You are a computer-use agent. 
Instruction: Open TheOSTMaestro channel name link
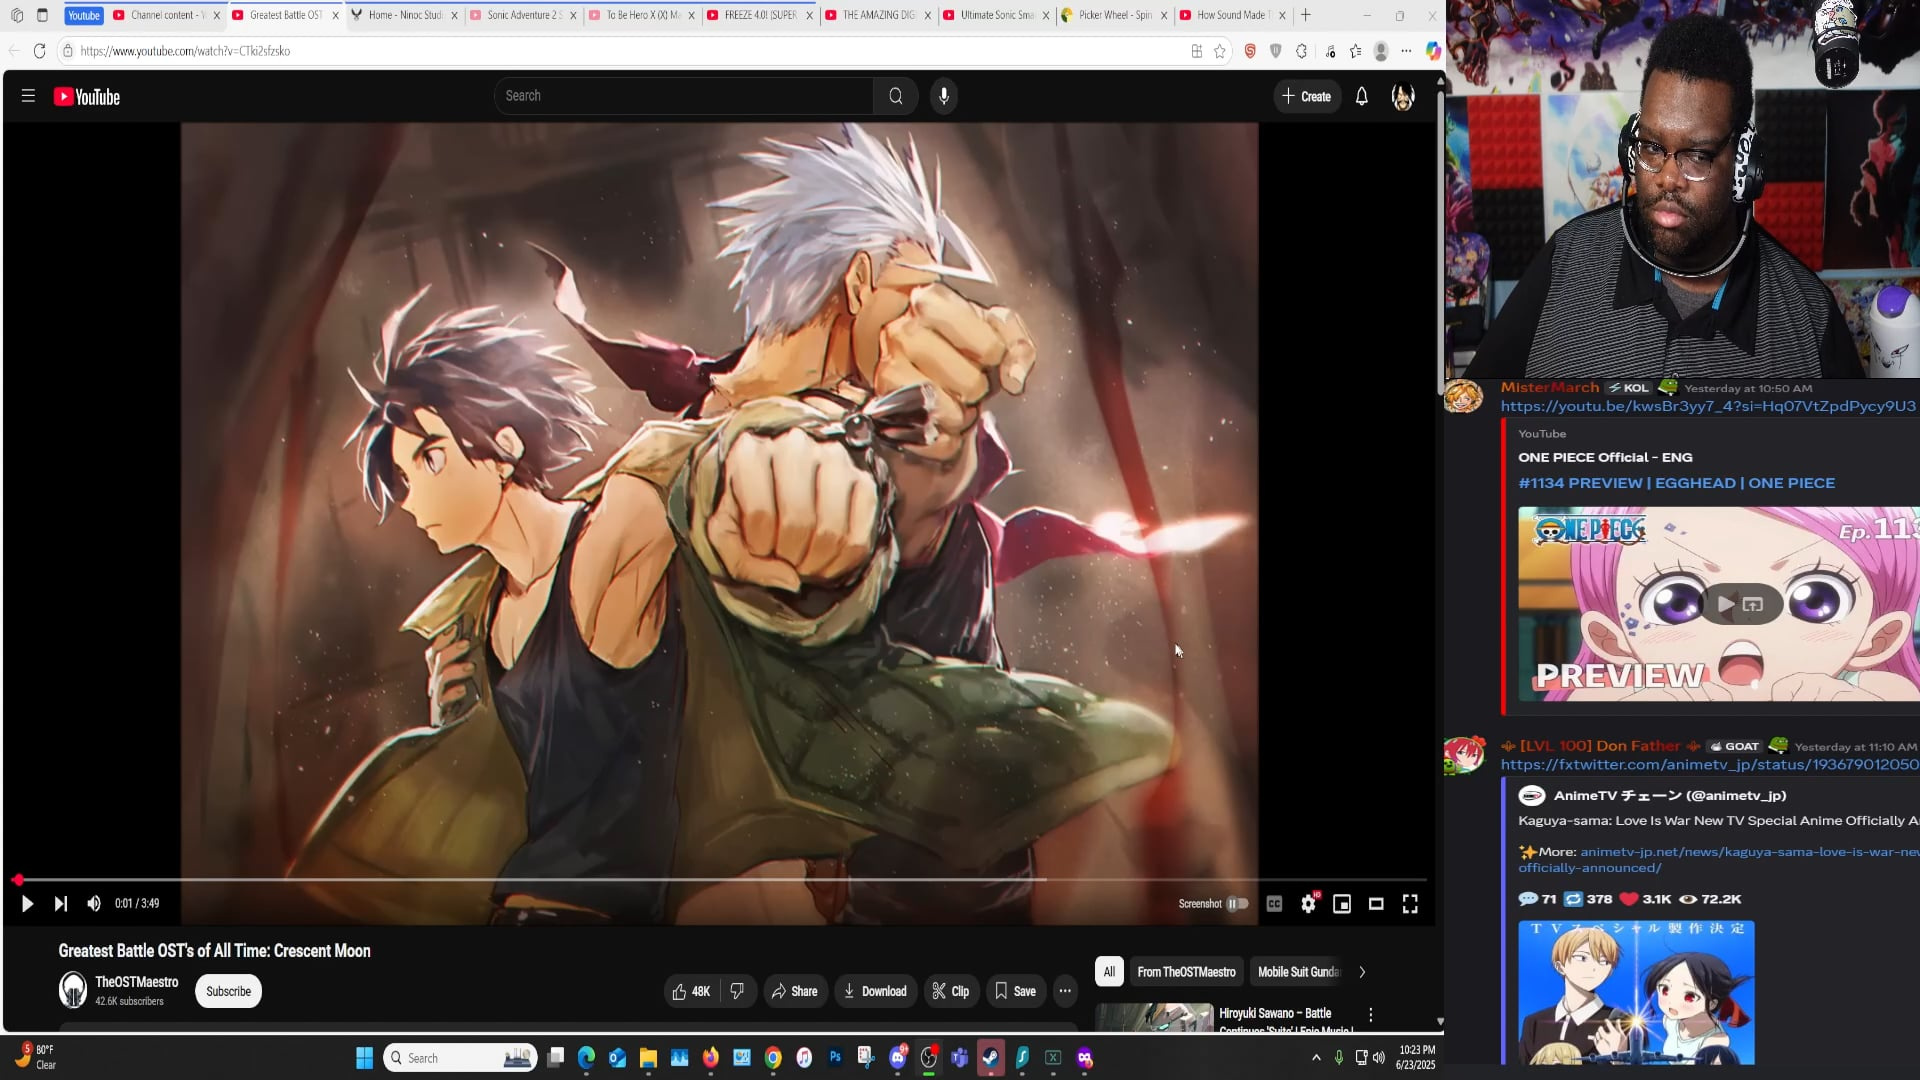click(x=137, y=982)
